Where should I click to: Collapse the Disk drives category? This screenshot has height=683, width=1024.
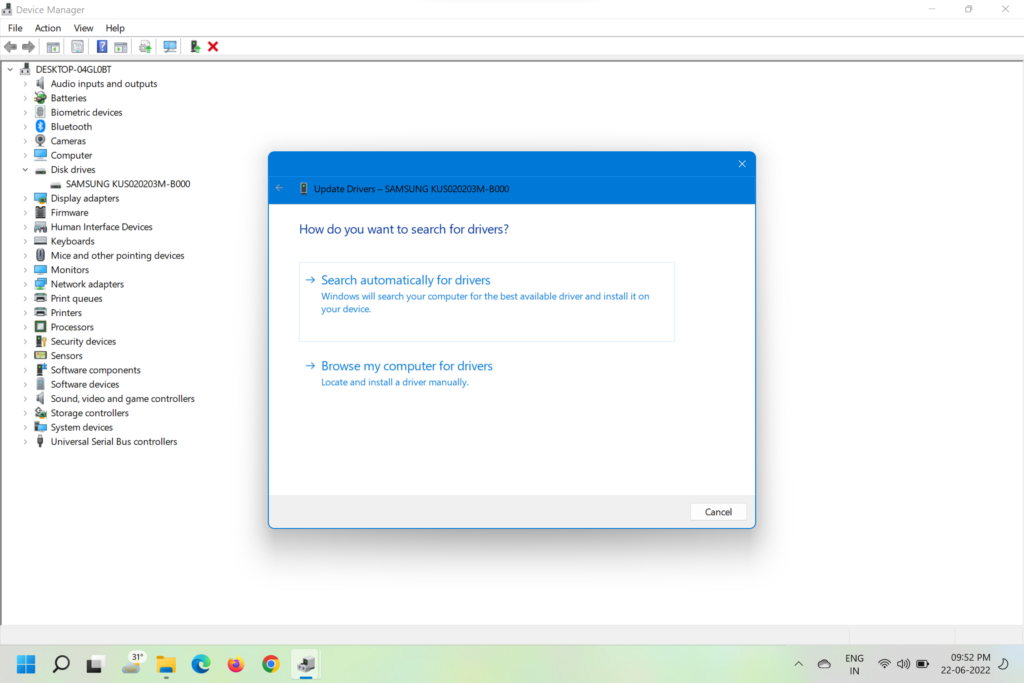26,170
